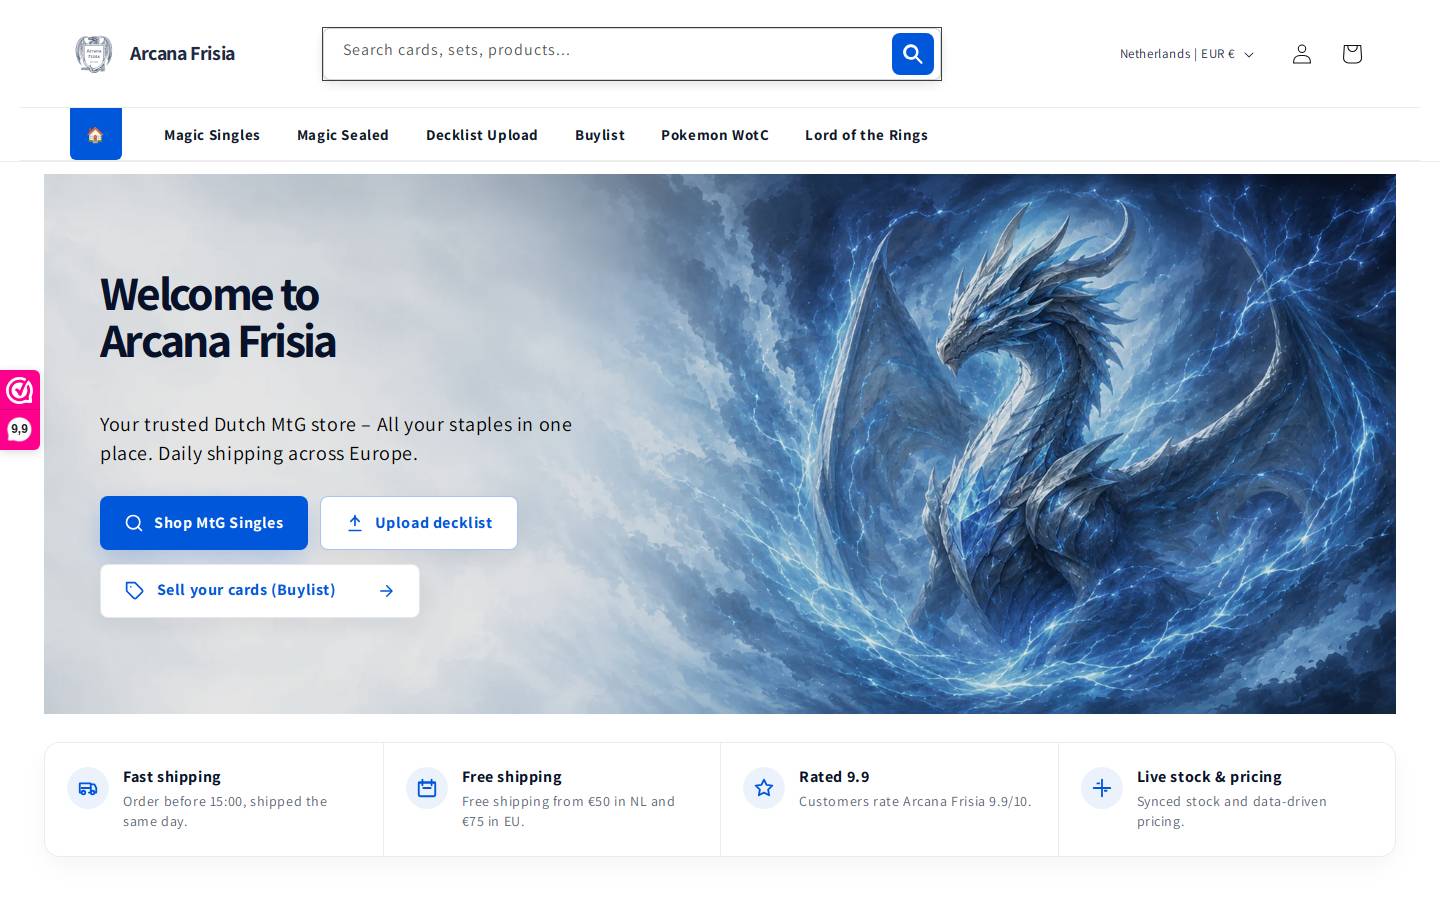The width and height of the screenshot is (1440, 900).
Task: Go to Decklist Upload page
Action: (482, 135)
